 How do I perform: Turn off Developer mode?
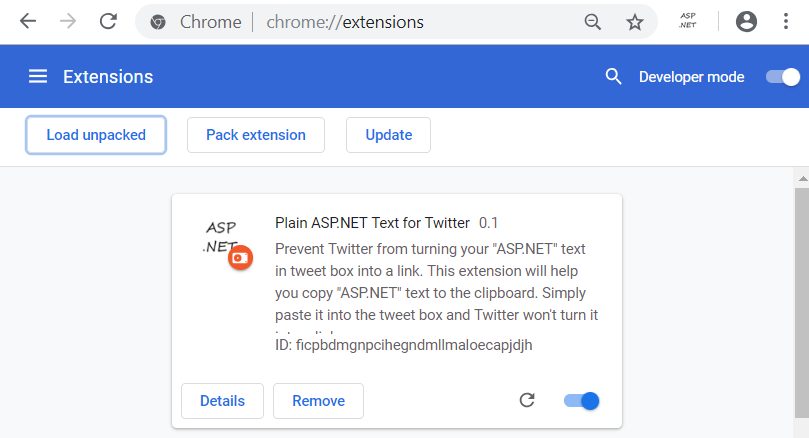(x=783, y=77)
